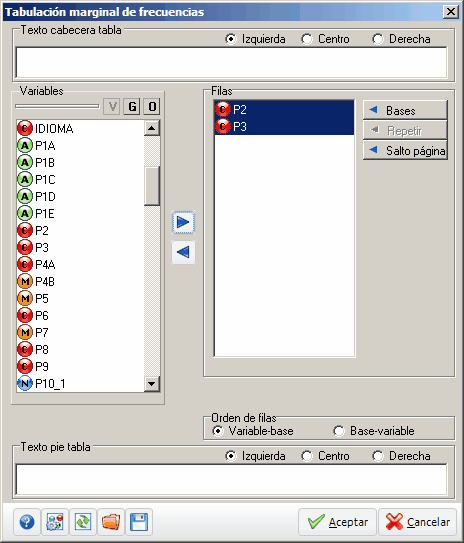
Task: Click the blue help question mark icon
Action: click(x=27, y=522)
